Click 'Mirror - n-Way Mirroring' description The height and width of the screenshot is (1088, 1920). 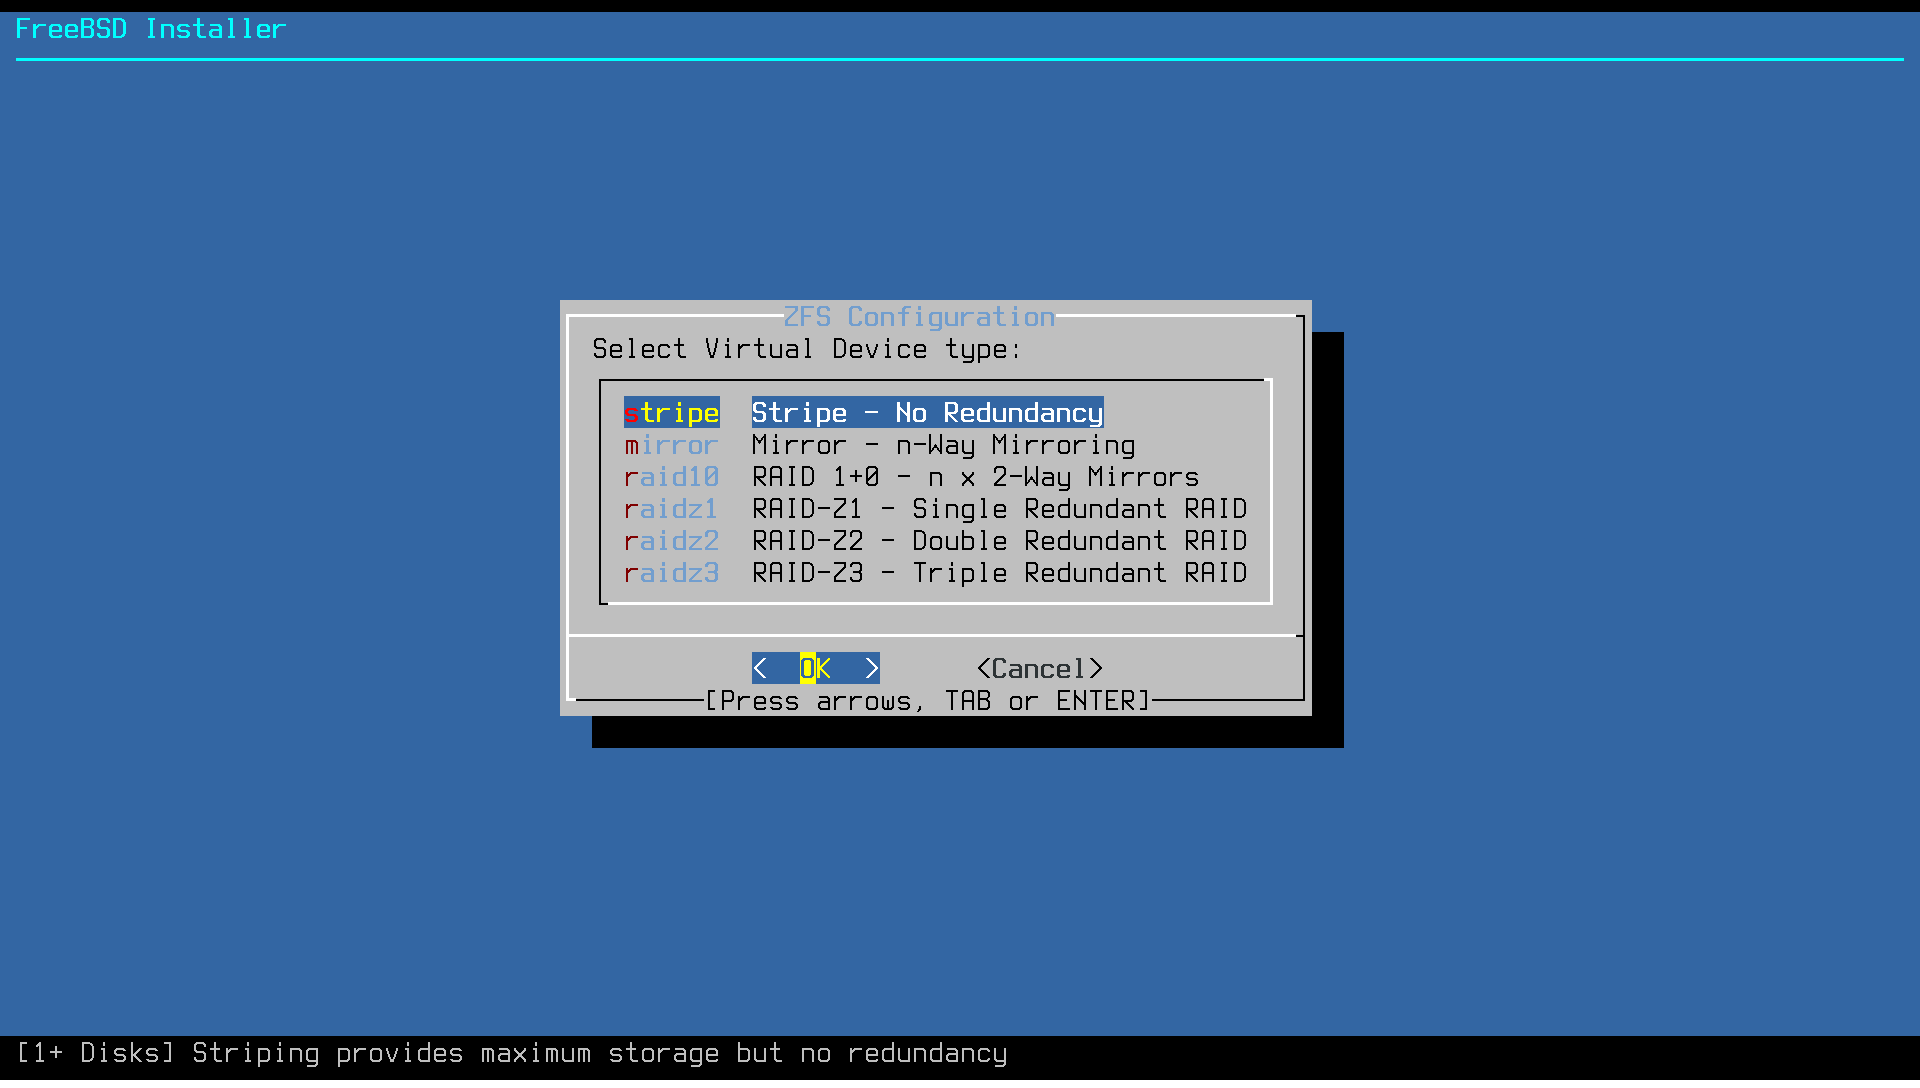click(943, 445)
